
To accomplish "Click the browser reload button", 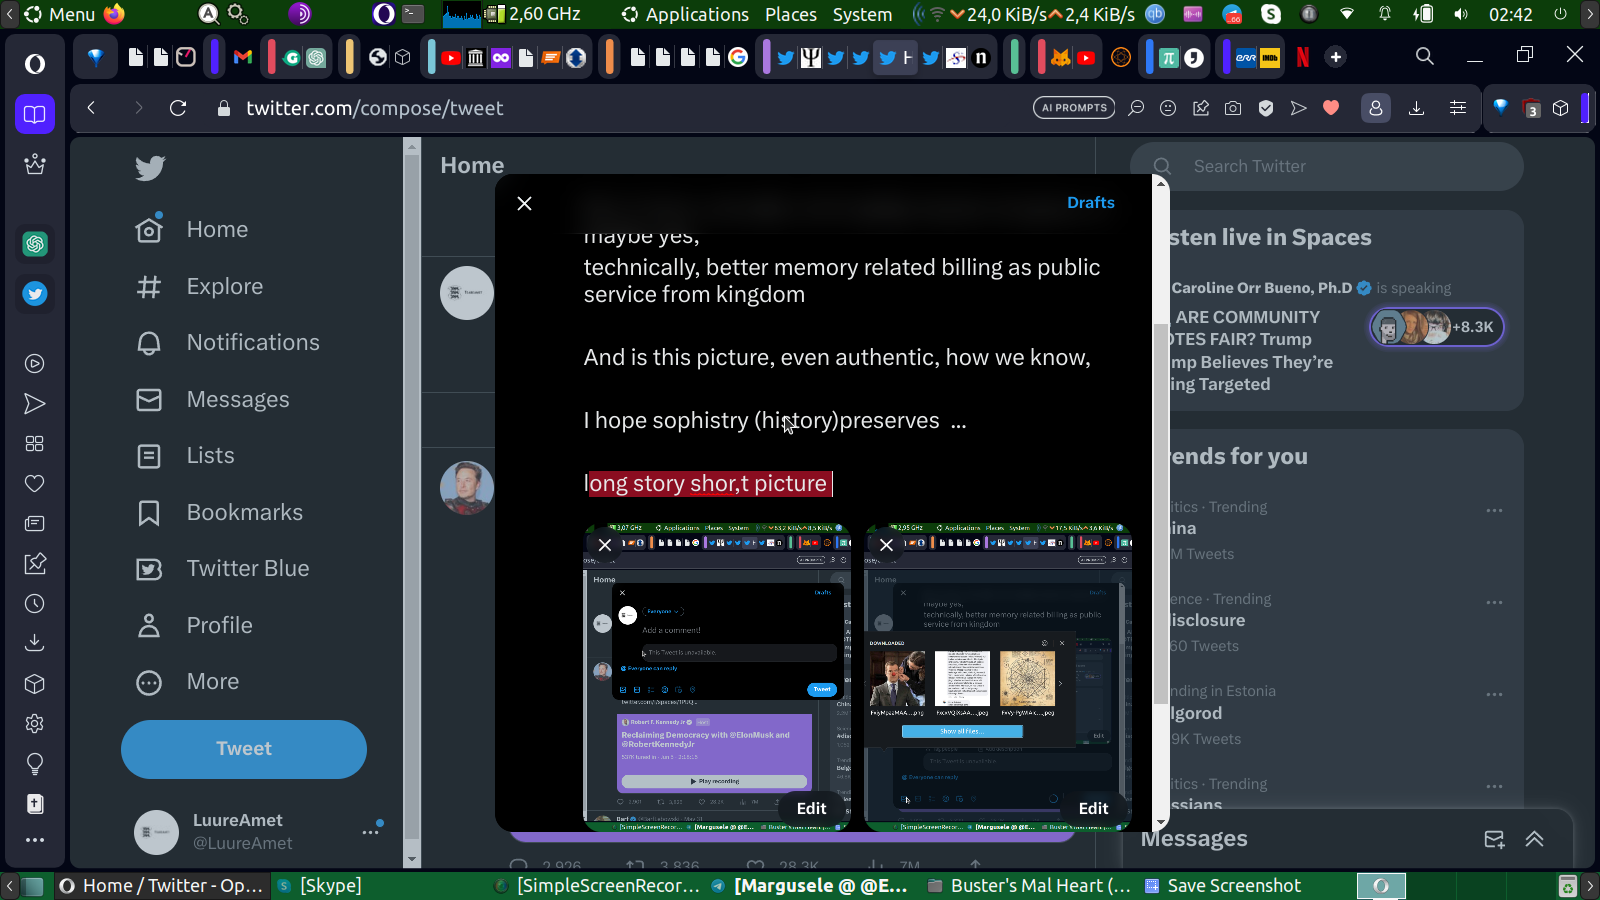I will (178, 108).
